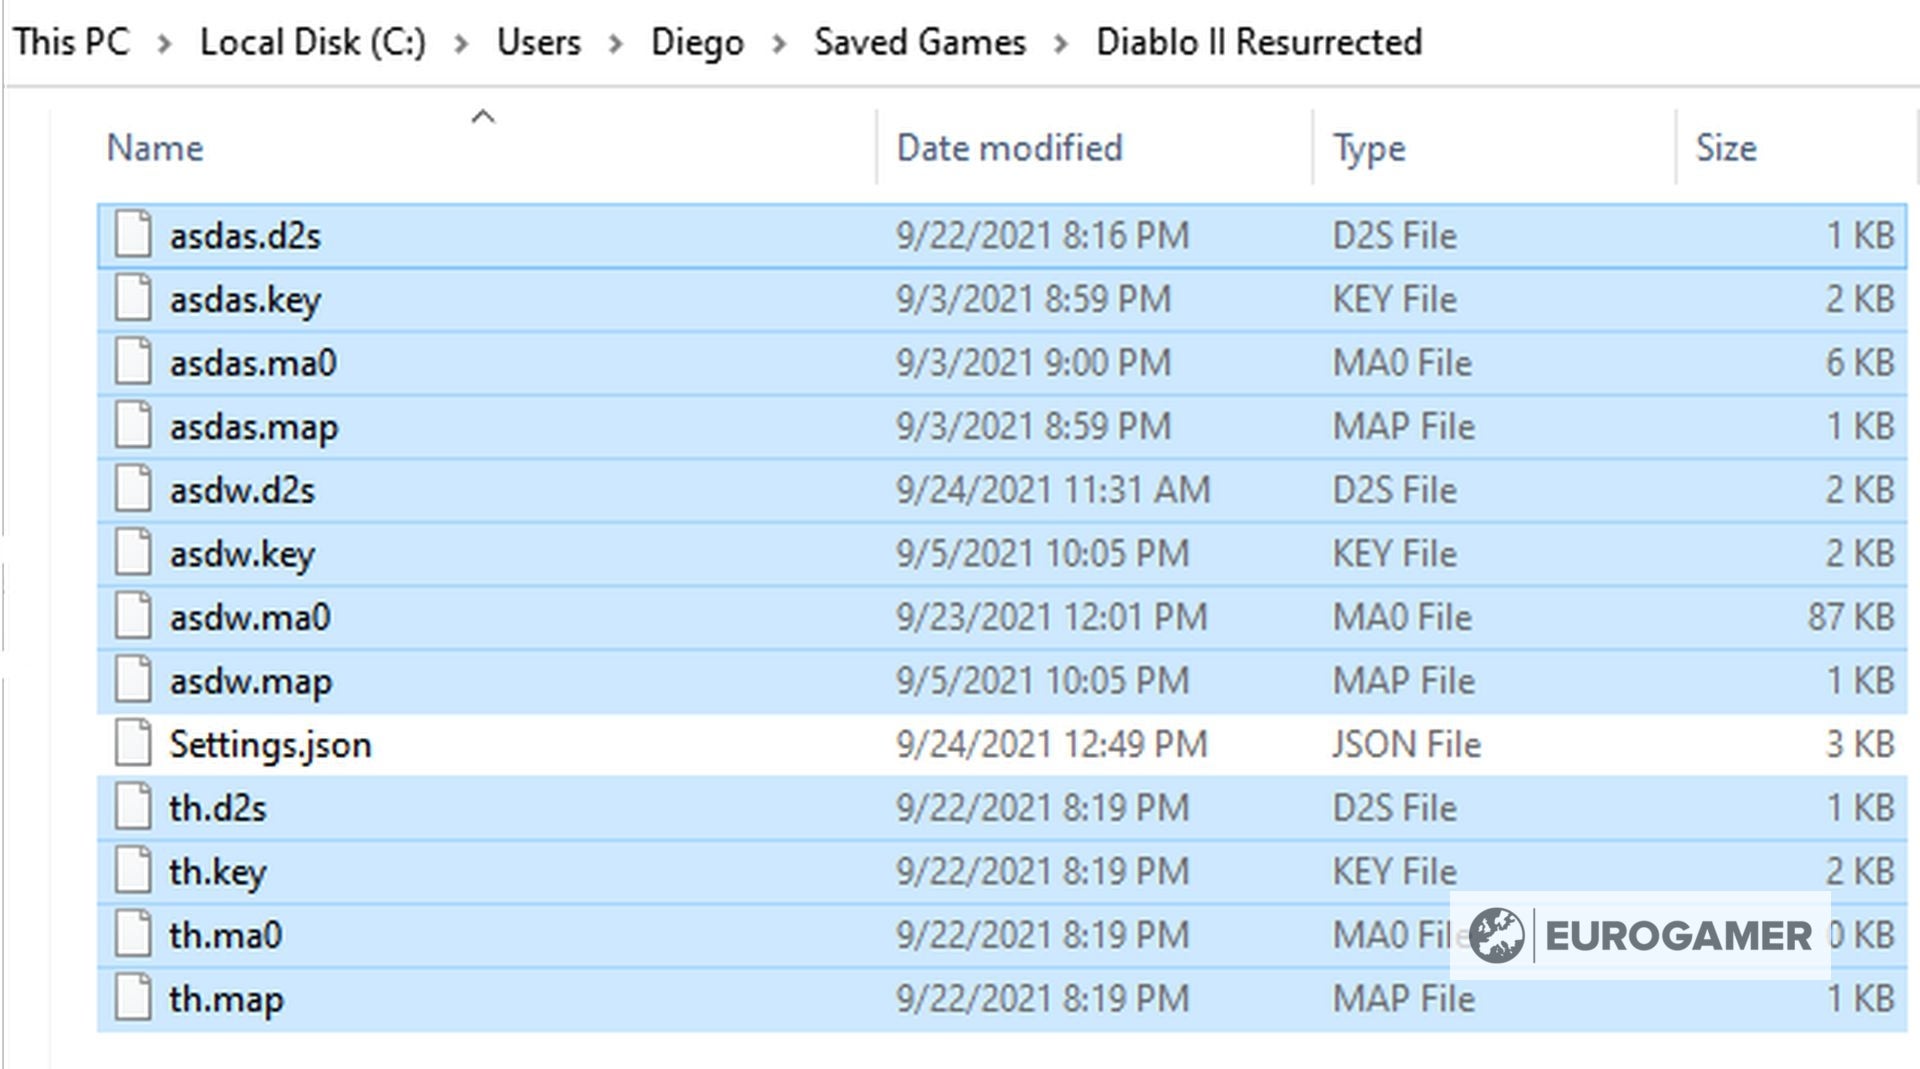Sort files by Size column
Image resolution: width=1920 pixels, height=1069 pixels.
coord(1726,147)
